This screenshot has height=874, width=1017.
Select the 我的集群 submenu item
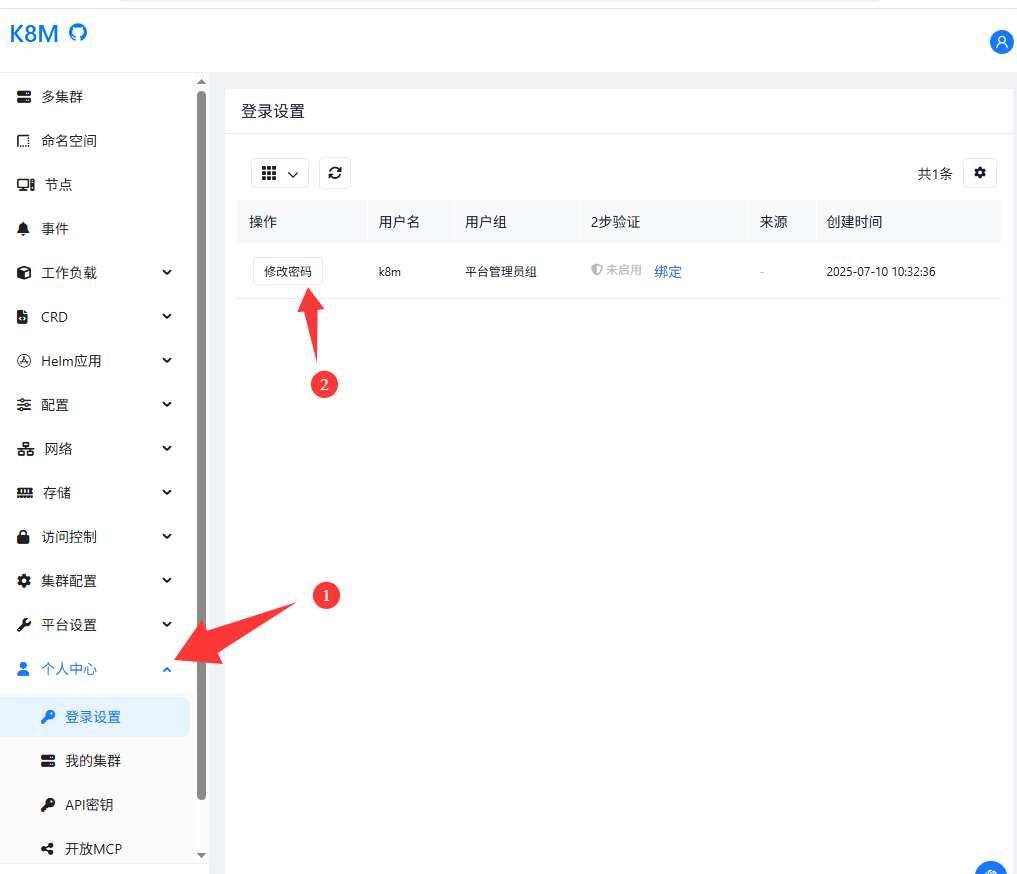95,761
